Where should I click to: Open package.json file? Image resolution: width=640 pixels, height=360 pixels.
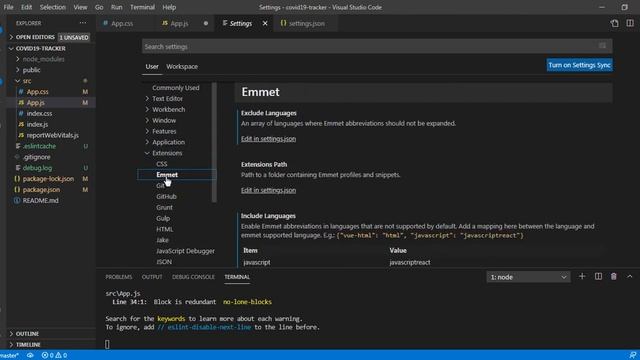point(41,190)
